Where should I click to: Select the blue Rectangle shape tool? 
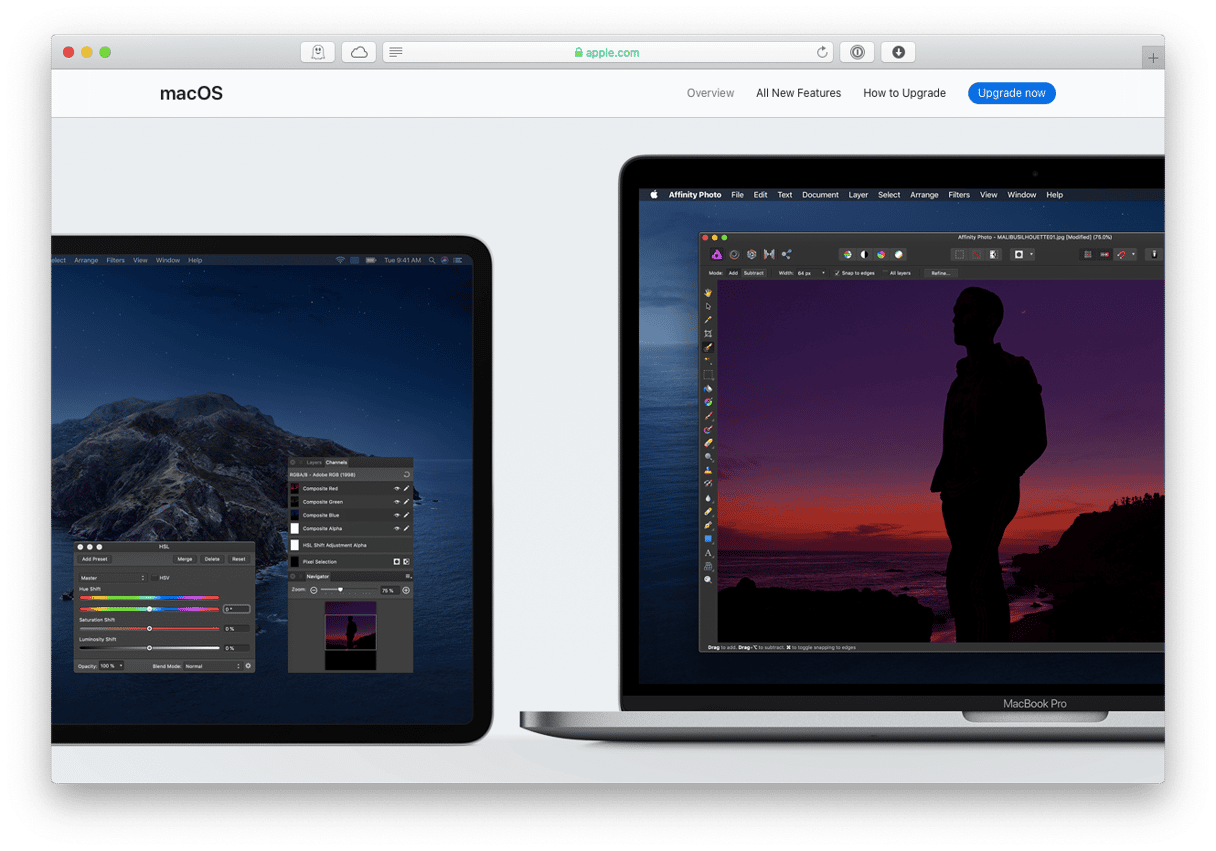(x=708, y=539)
